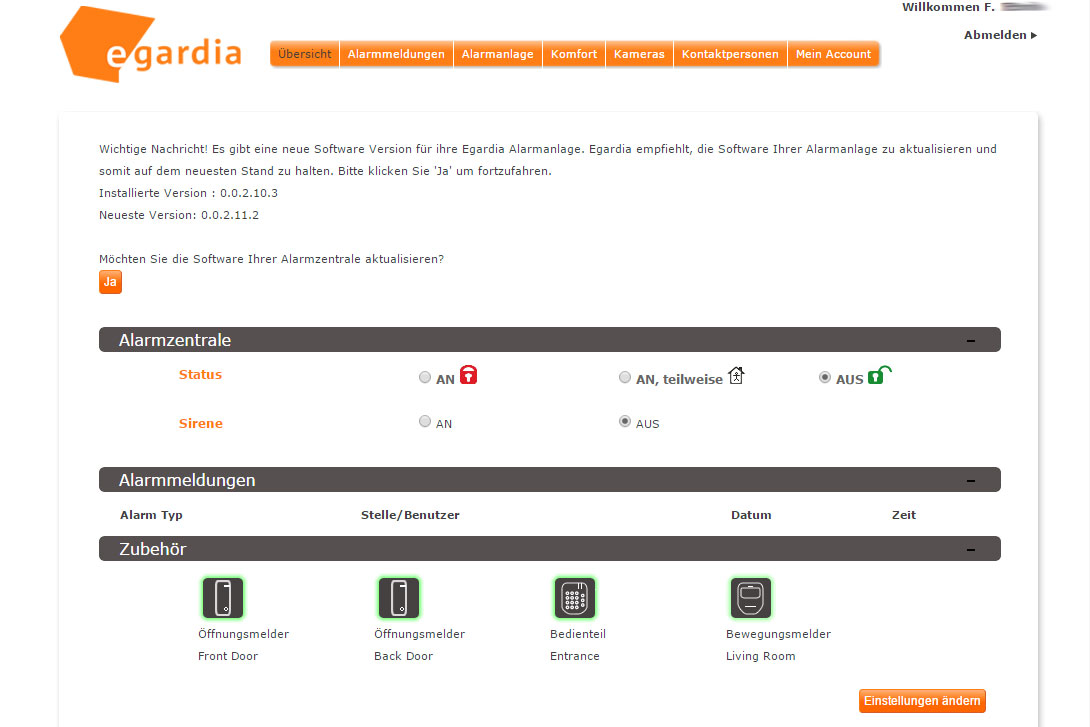Screen dimensions: 1090x727
Task: Select Status AN, teilweise radio button
Action: coord(625,378)
